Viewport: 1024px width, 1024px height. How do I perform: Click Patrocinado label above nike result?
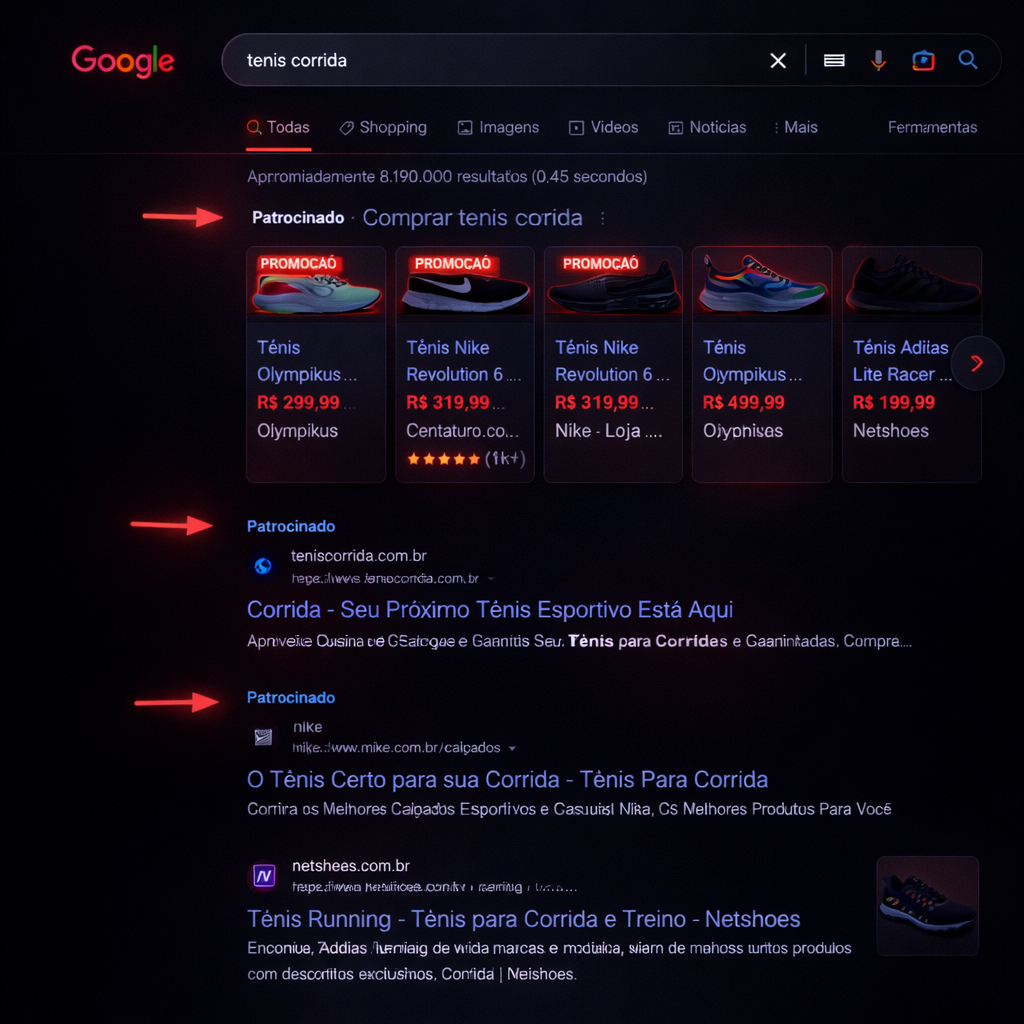(x=291, y=697)
